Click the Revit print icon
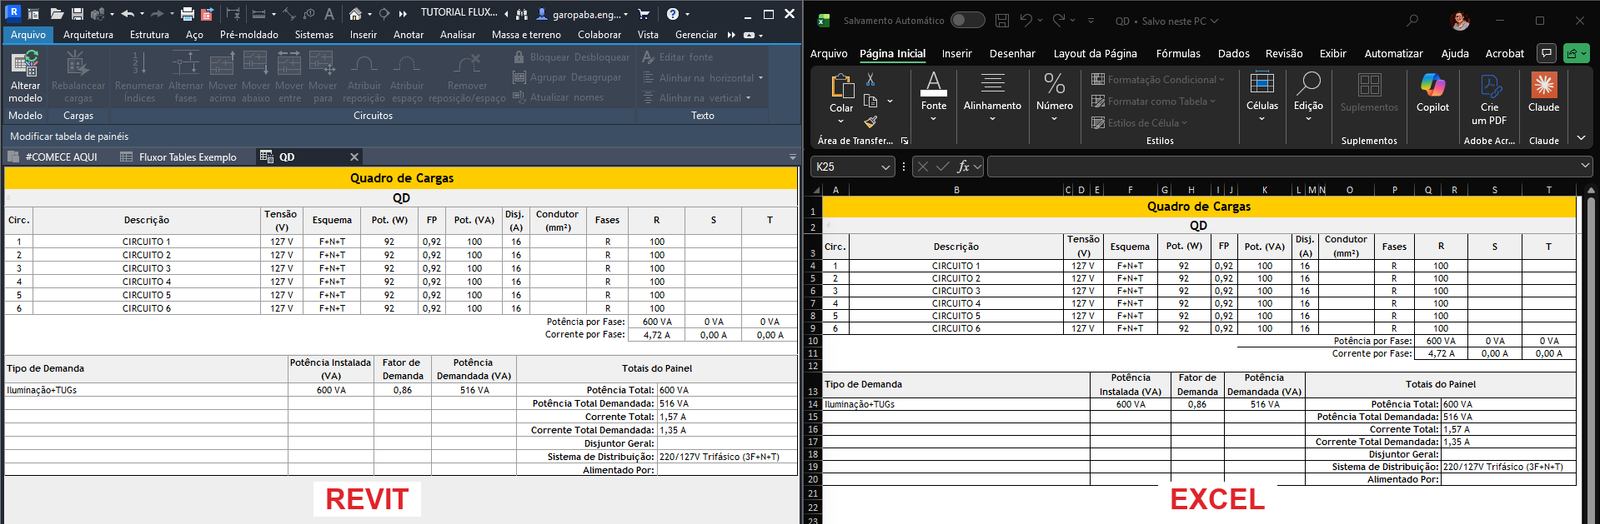The height and width of the screenshot is (524, 1600). point(187,14)
